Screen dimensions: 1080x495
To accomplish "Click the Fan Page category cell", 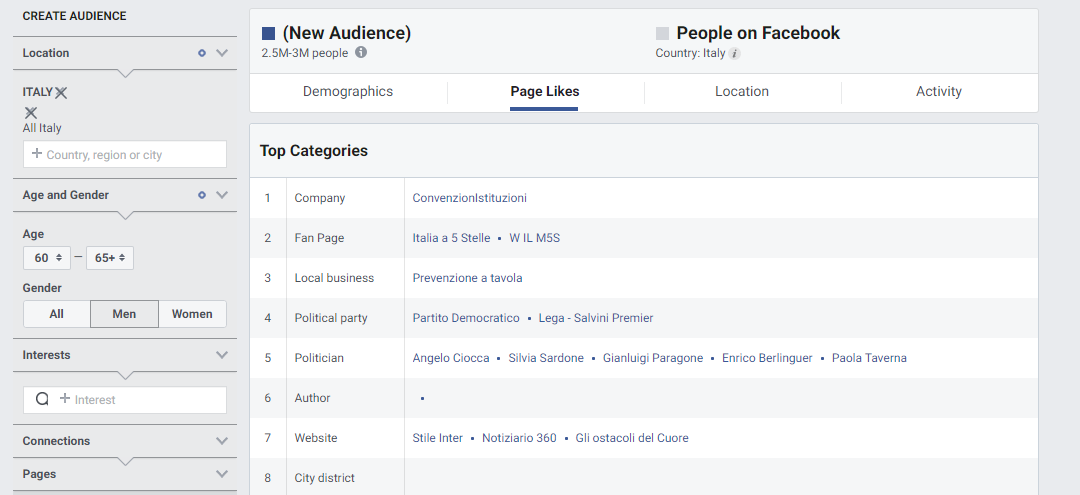I will click(345, 238).
